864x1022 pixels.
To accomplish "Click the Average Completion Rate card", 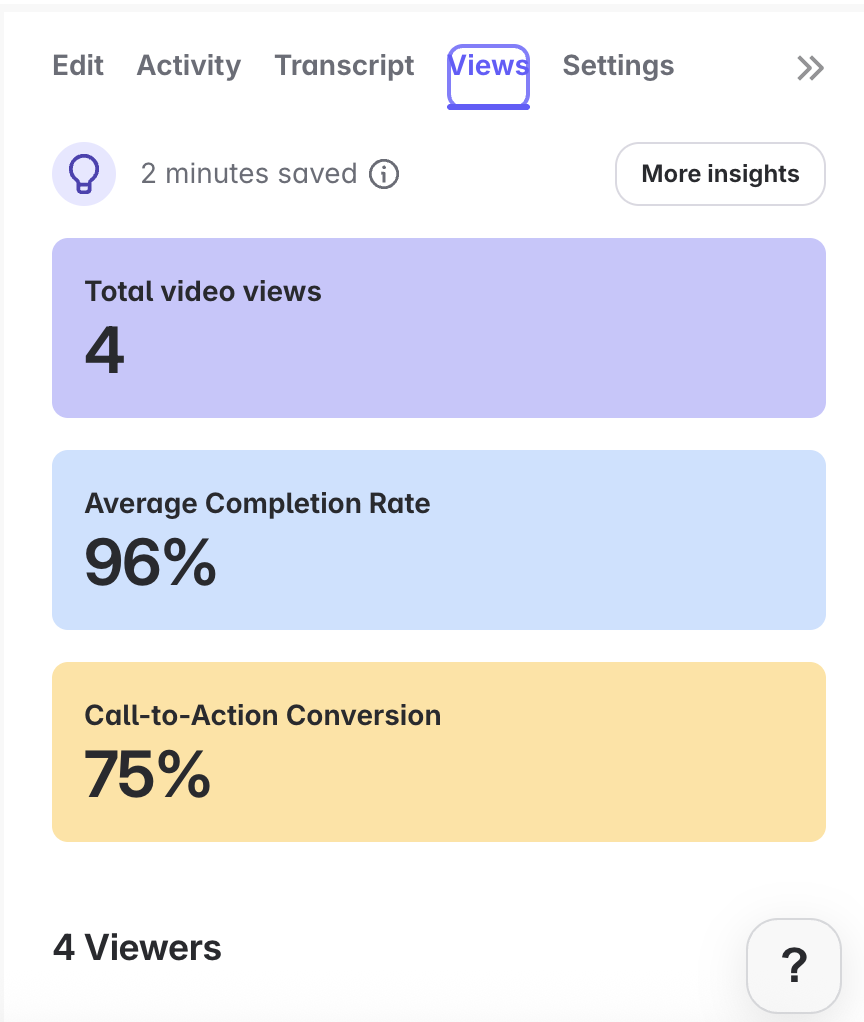I will click(x=438, y=539).
